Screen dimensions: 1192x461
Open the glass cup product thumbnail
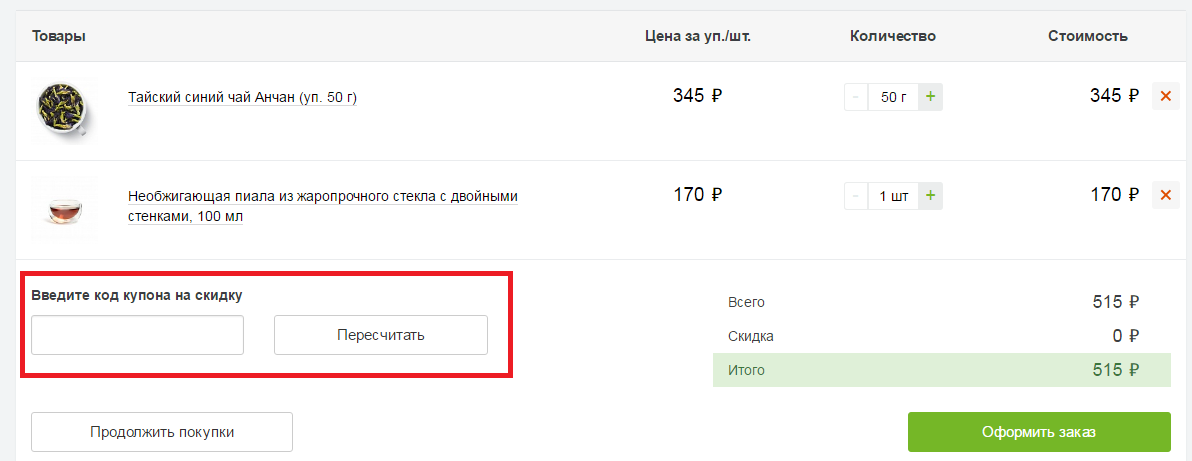coord(64,208)
